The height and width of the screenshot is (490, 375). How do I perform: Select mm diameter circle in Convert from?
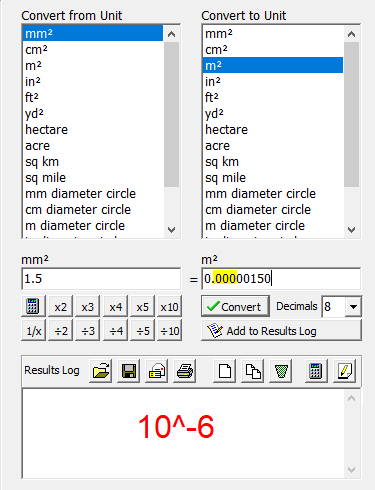pyautogui.click(x=93, y=193)
